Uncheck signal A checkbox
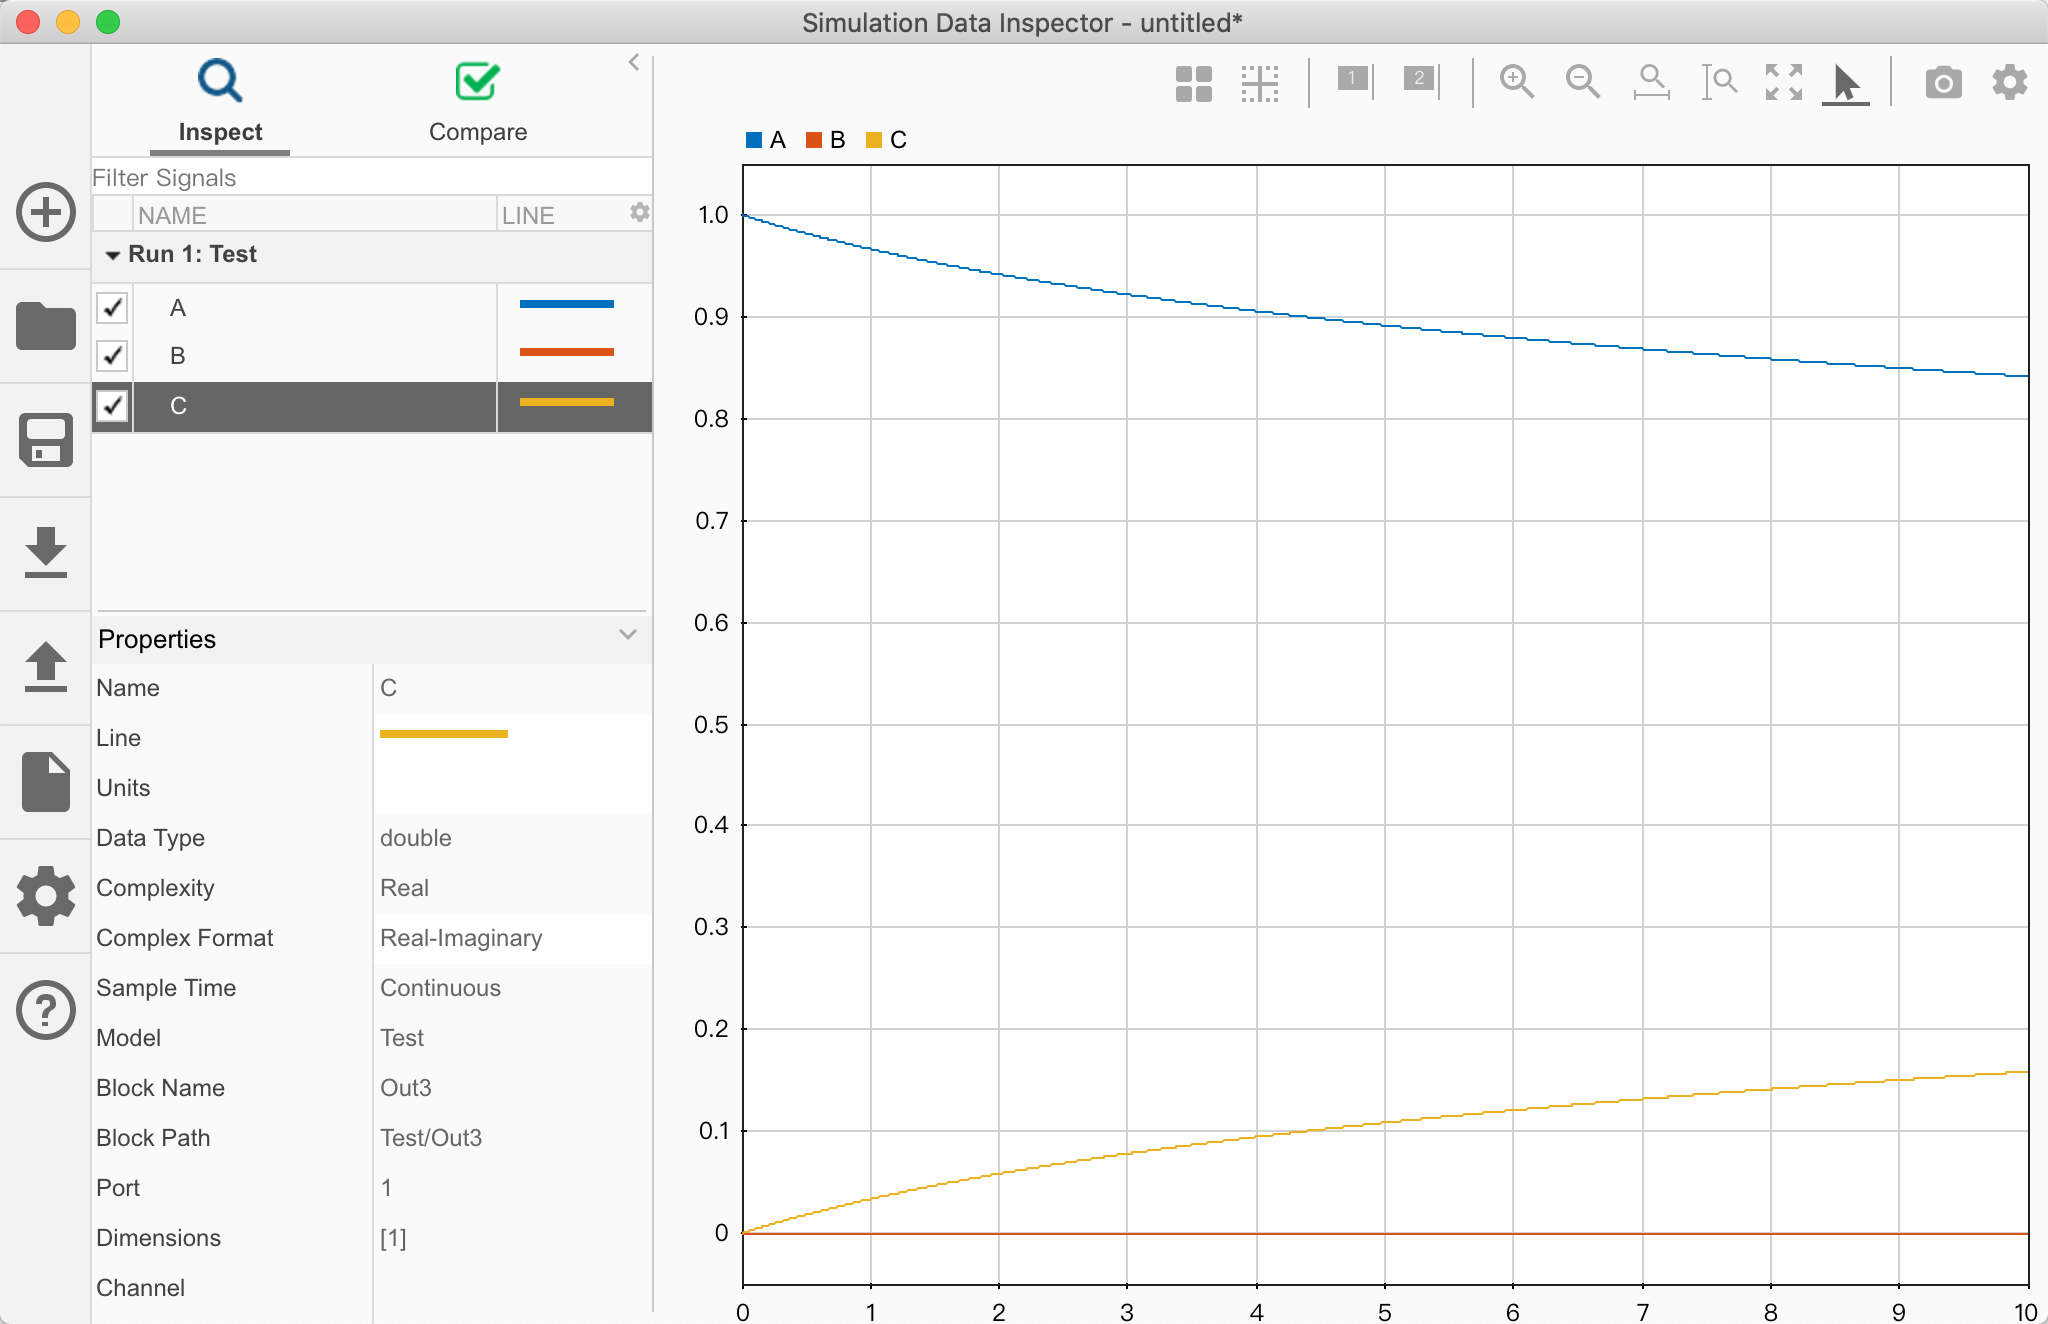 point(113,307)
